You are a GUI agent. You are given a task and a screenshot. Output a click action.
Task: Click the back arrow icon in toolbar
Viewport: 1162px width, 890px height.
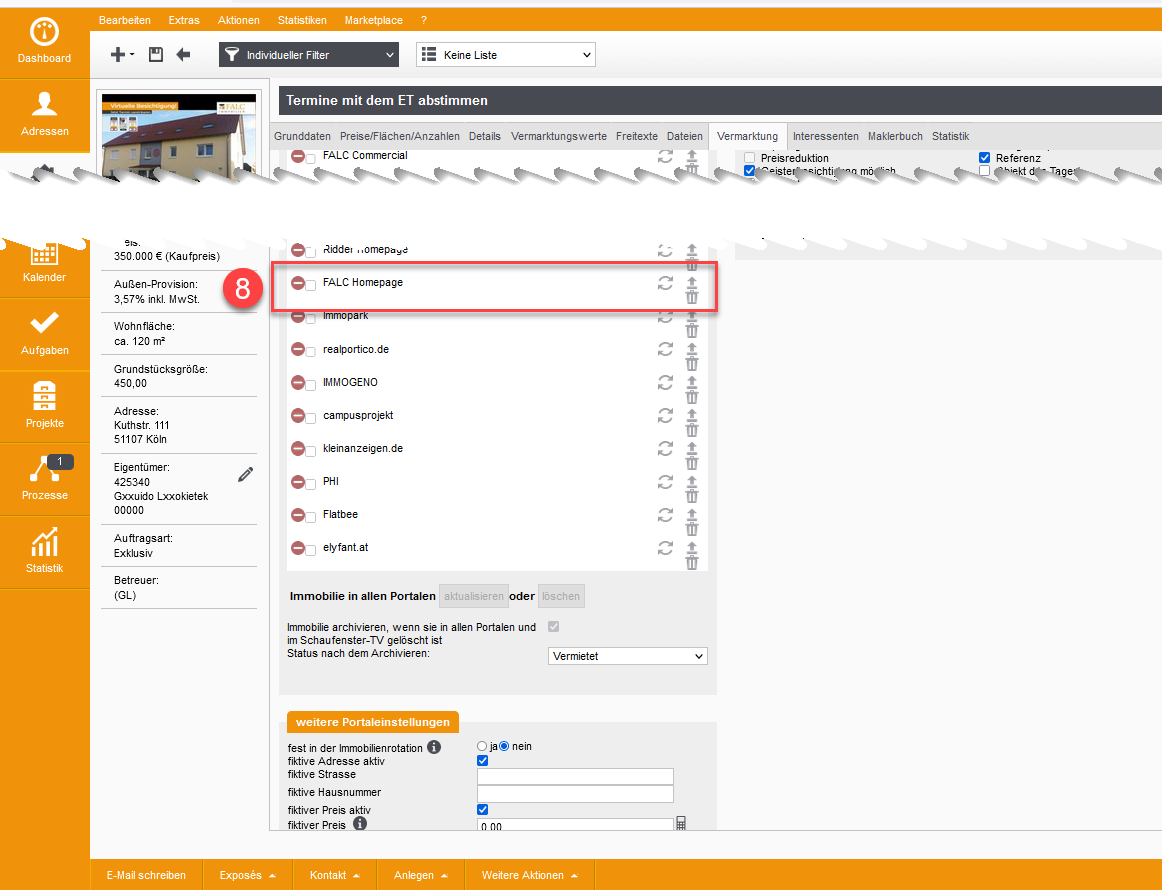183,55
